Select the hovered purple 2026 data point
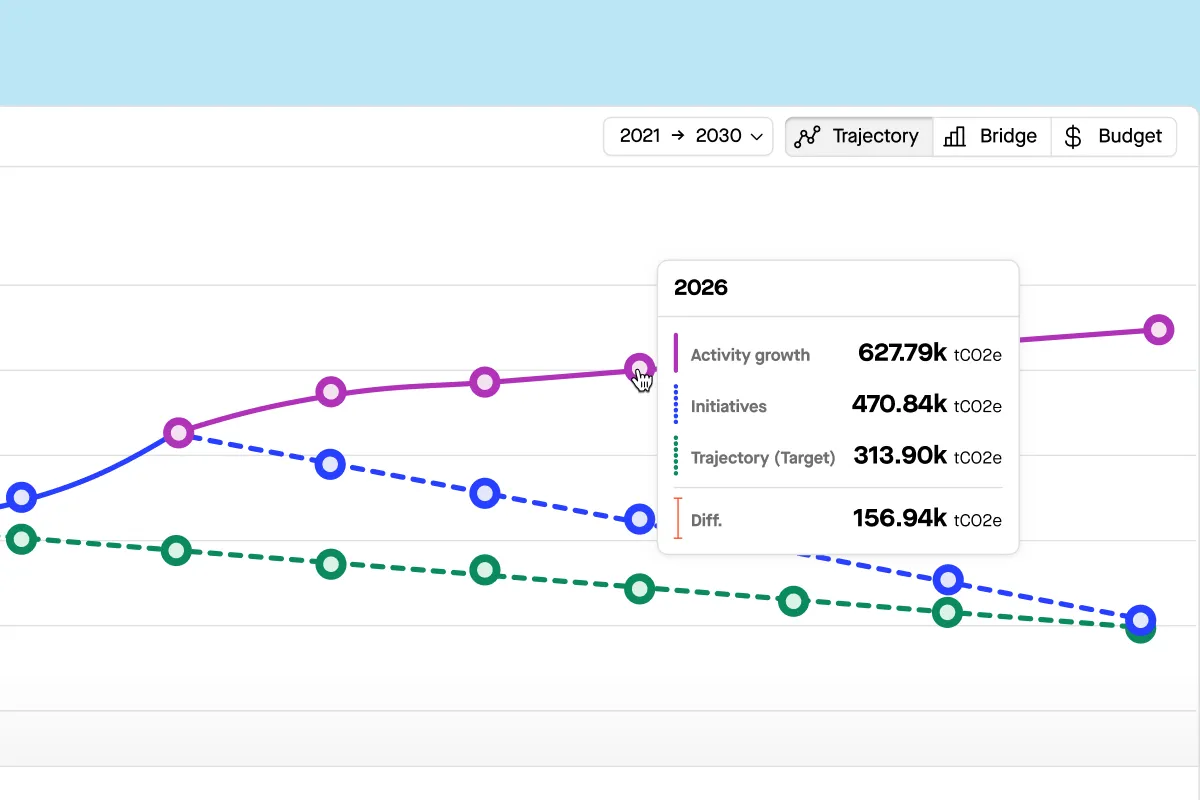 [x=639, y=368]
